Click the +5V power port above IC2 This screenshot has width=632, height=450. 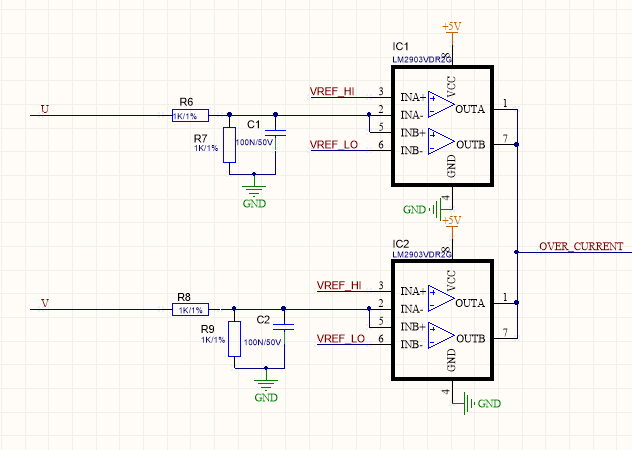click(451, 226)
